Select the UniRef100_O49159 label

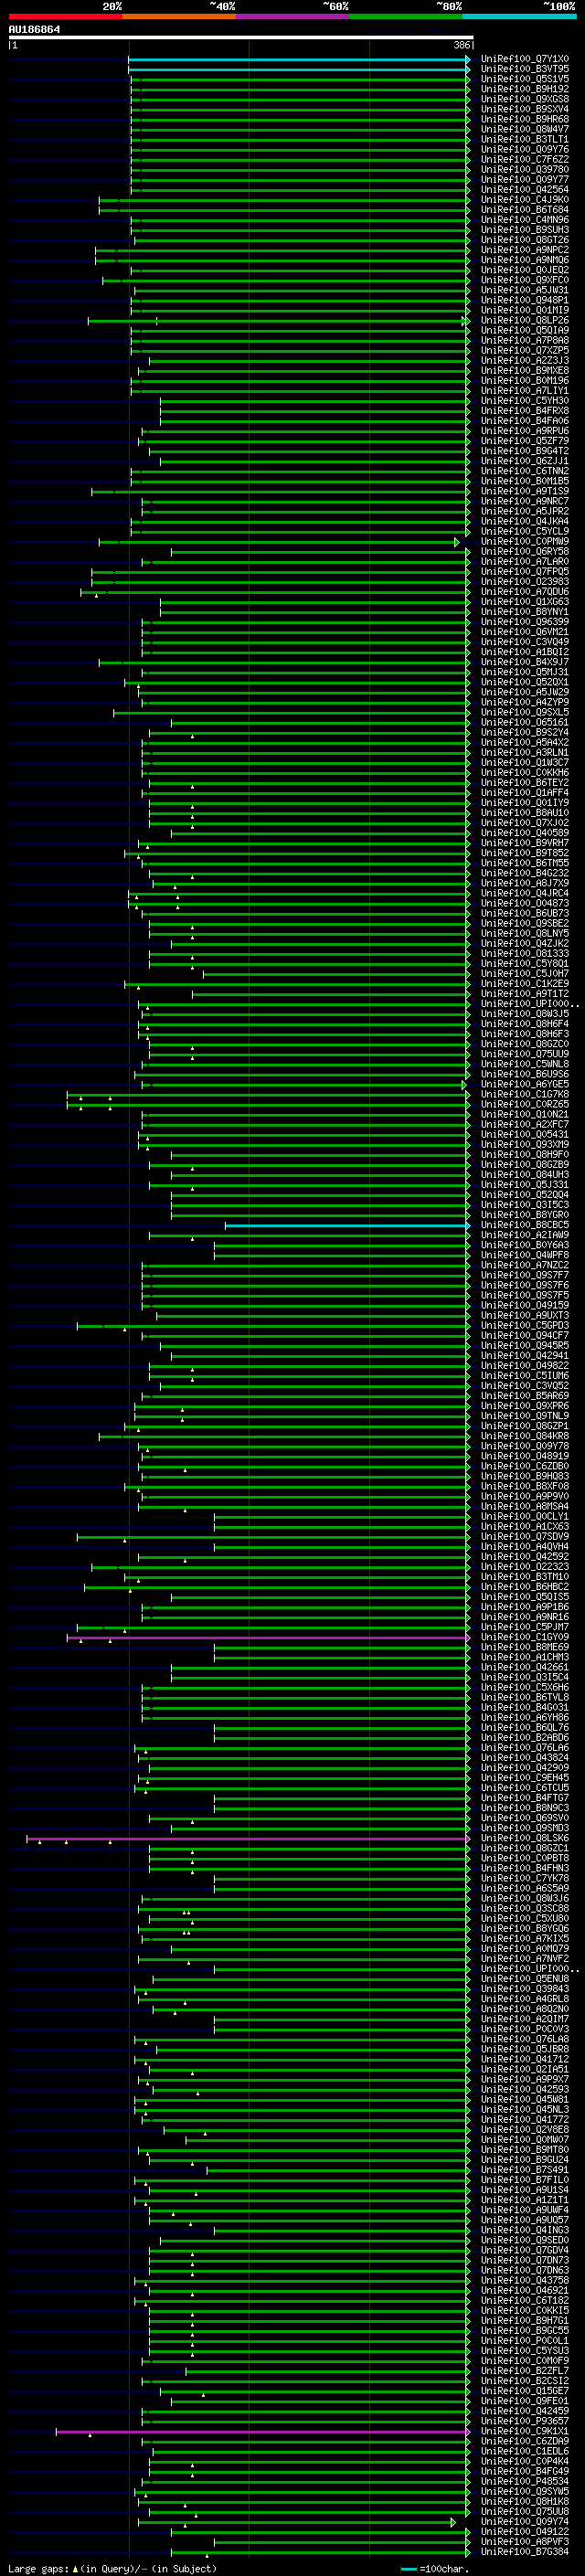tap(524, 1305)
